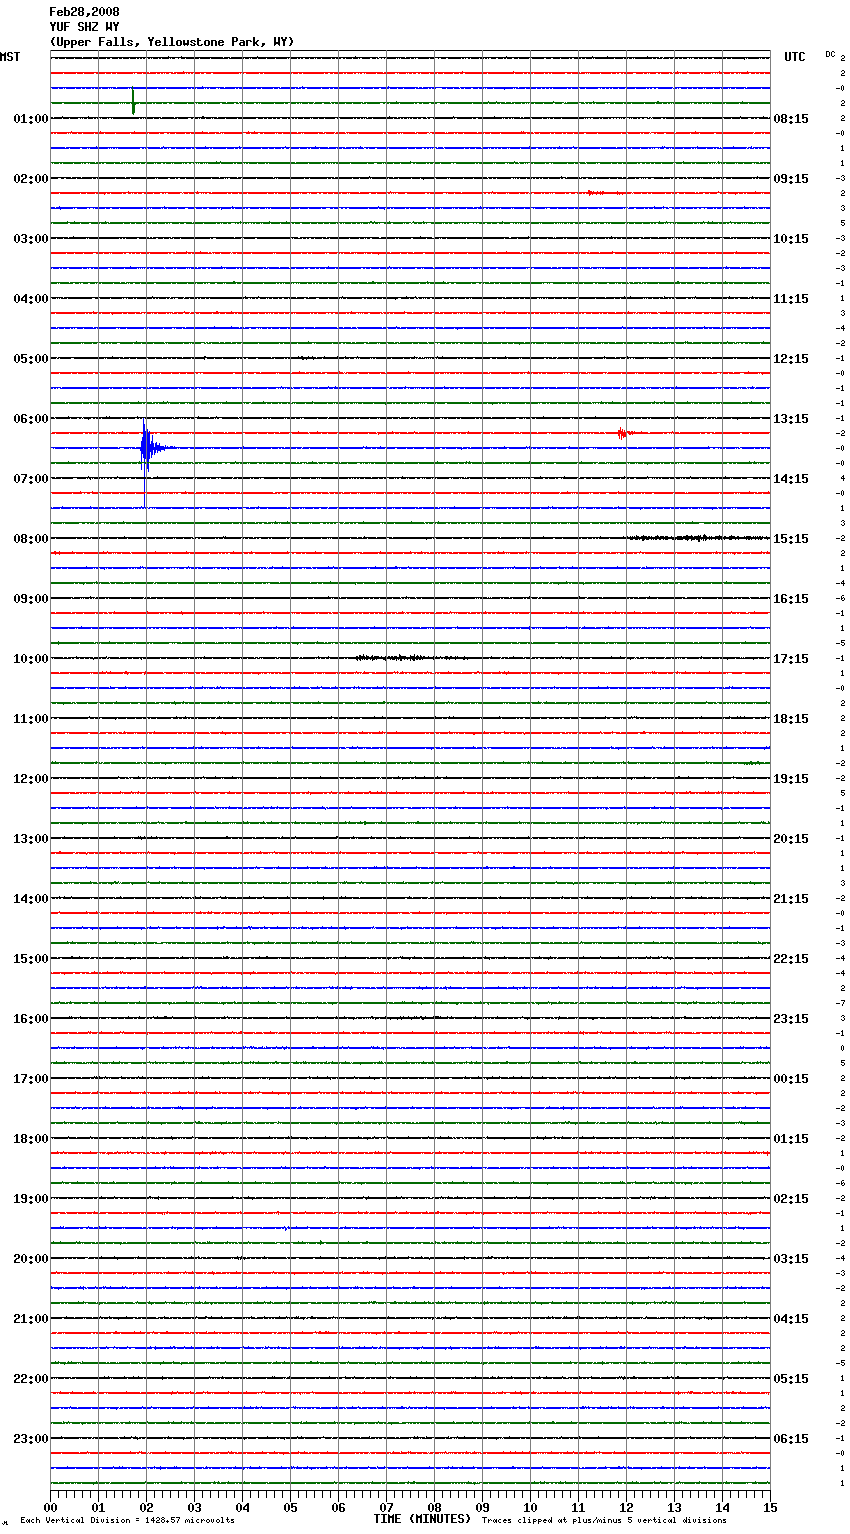This screenshot has height=1534, width=850.
Task: Click the 09 minute axis tick label
Action: click(482, 1507)
